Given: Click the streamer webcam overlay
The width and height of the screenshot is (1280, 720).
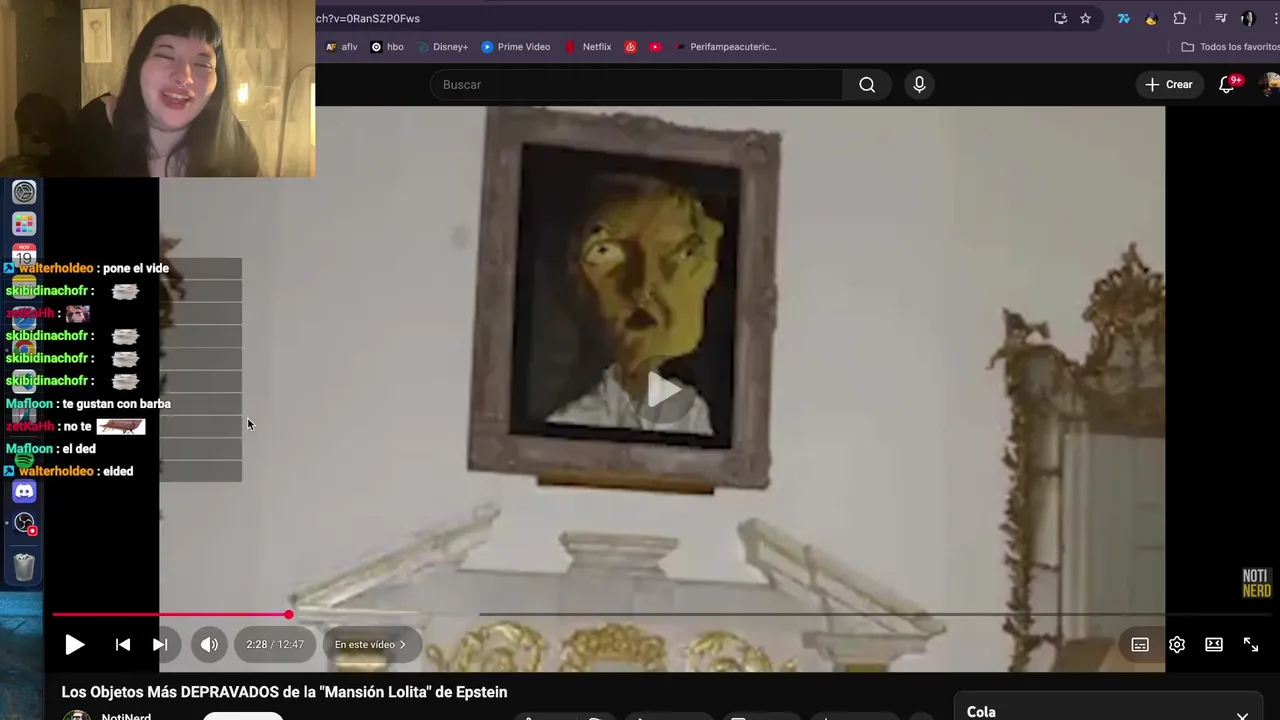Looking at the screenshot, I should click(x=158, y=88).
